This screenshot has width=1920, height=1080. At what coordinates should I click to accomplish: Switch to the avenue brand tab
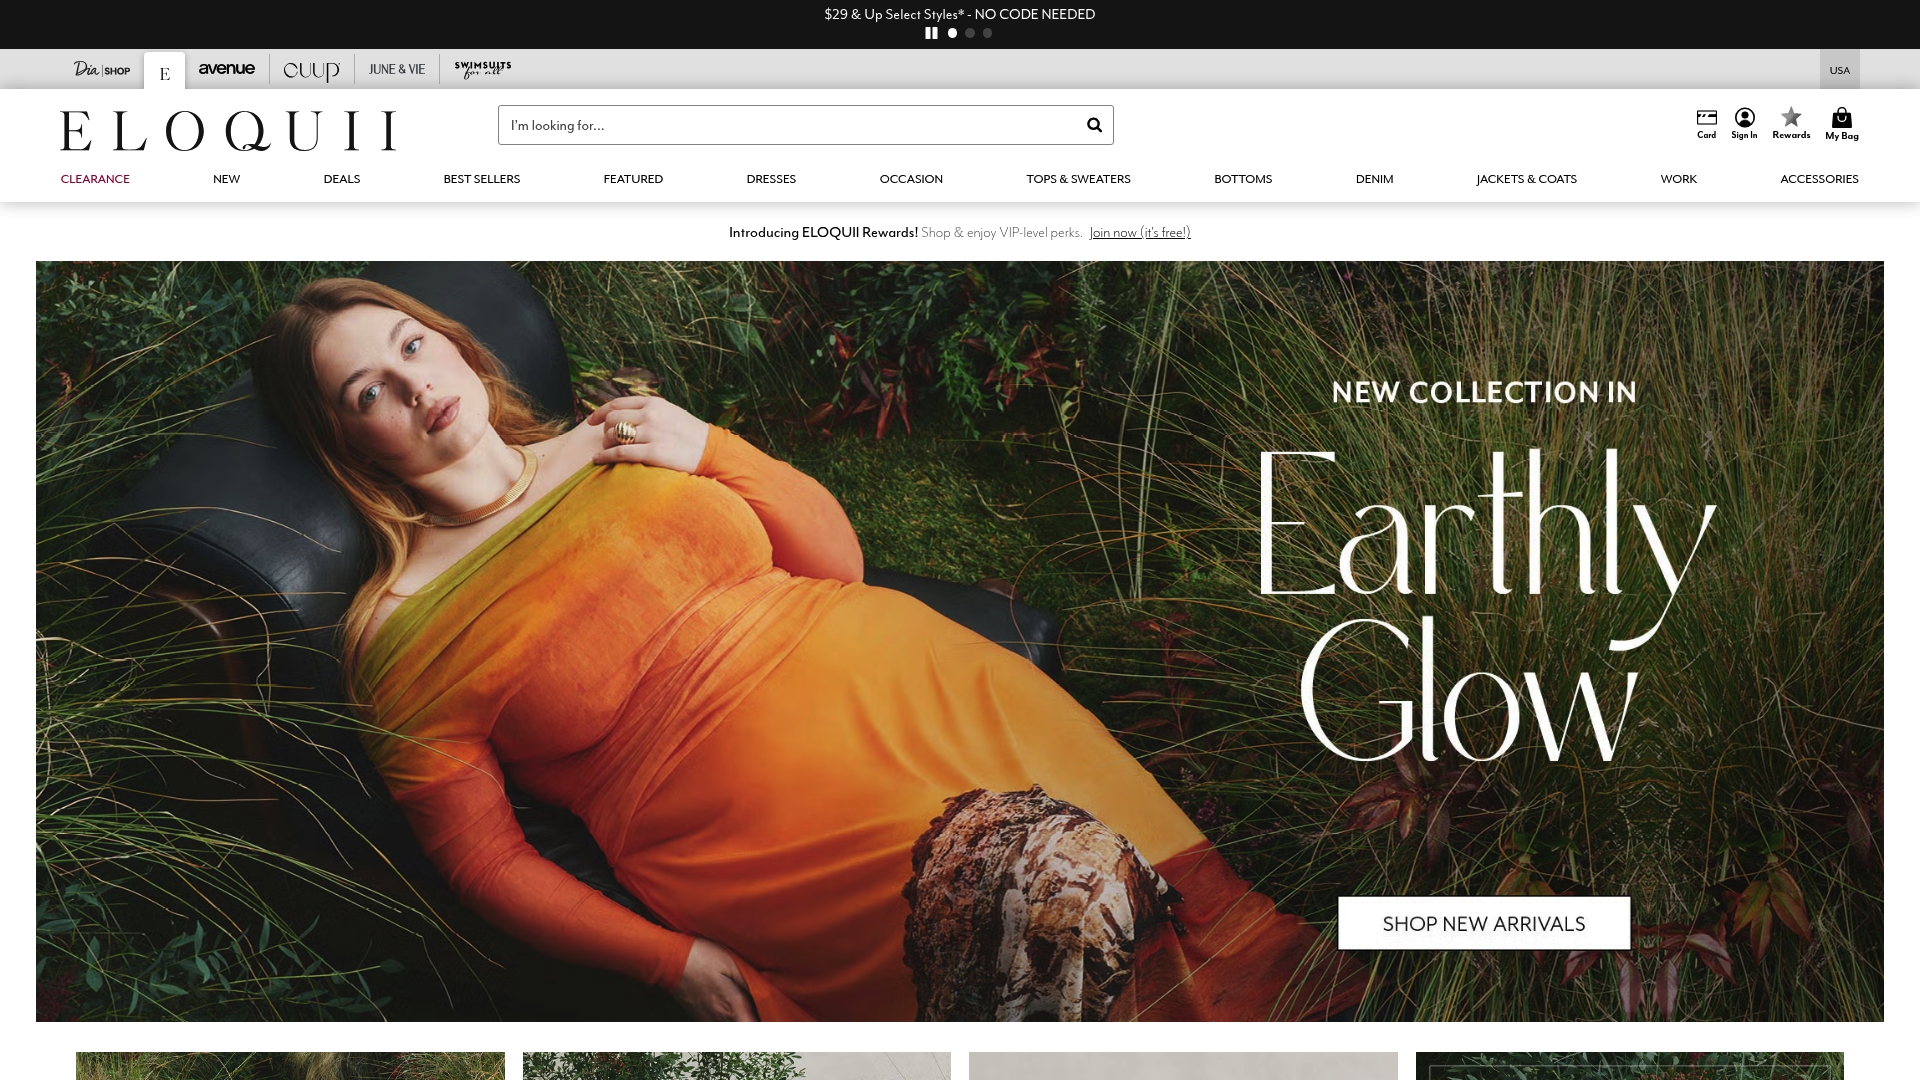(x=226, y=69)
